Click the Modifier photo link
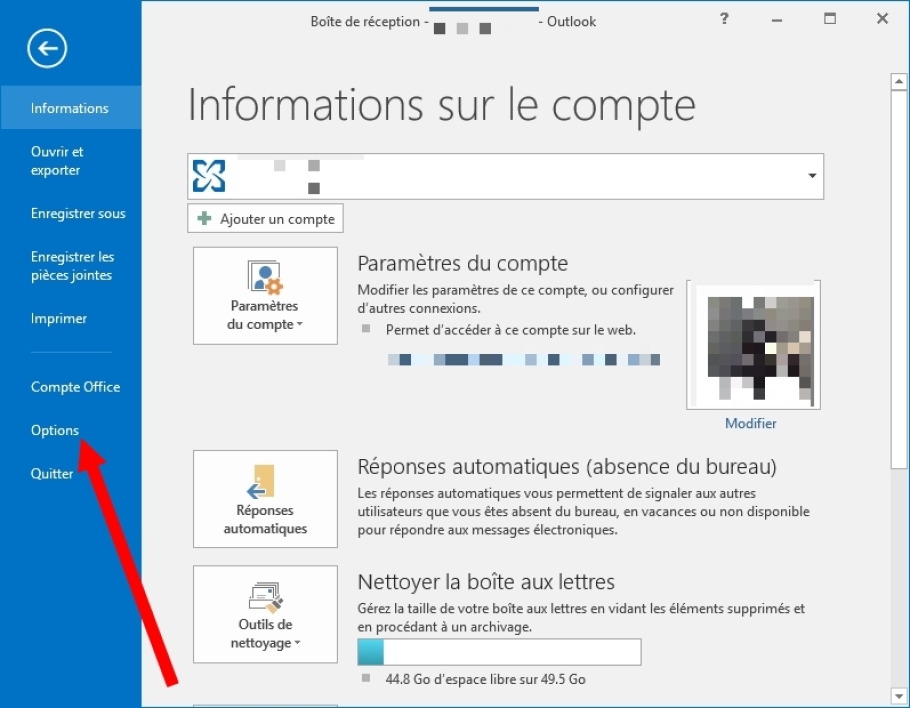Image resolution: width=910 pixels, height=708 pixels. click(x=751, y=423)
